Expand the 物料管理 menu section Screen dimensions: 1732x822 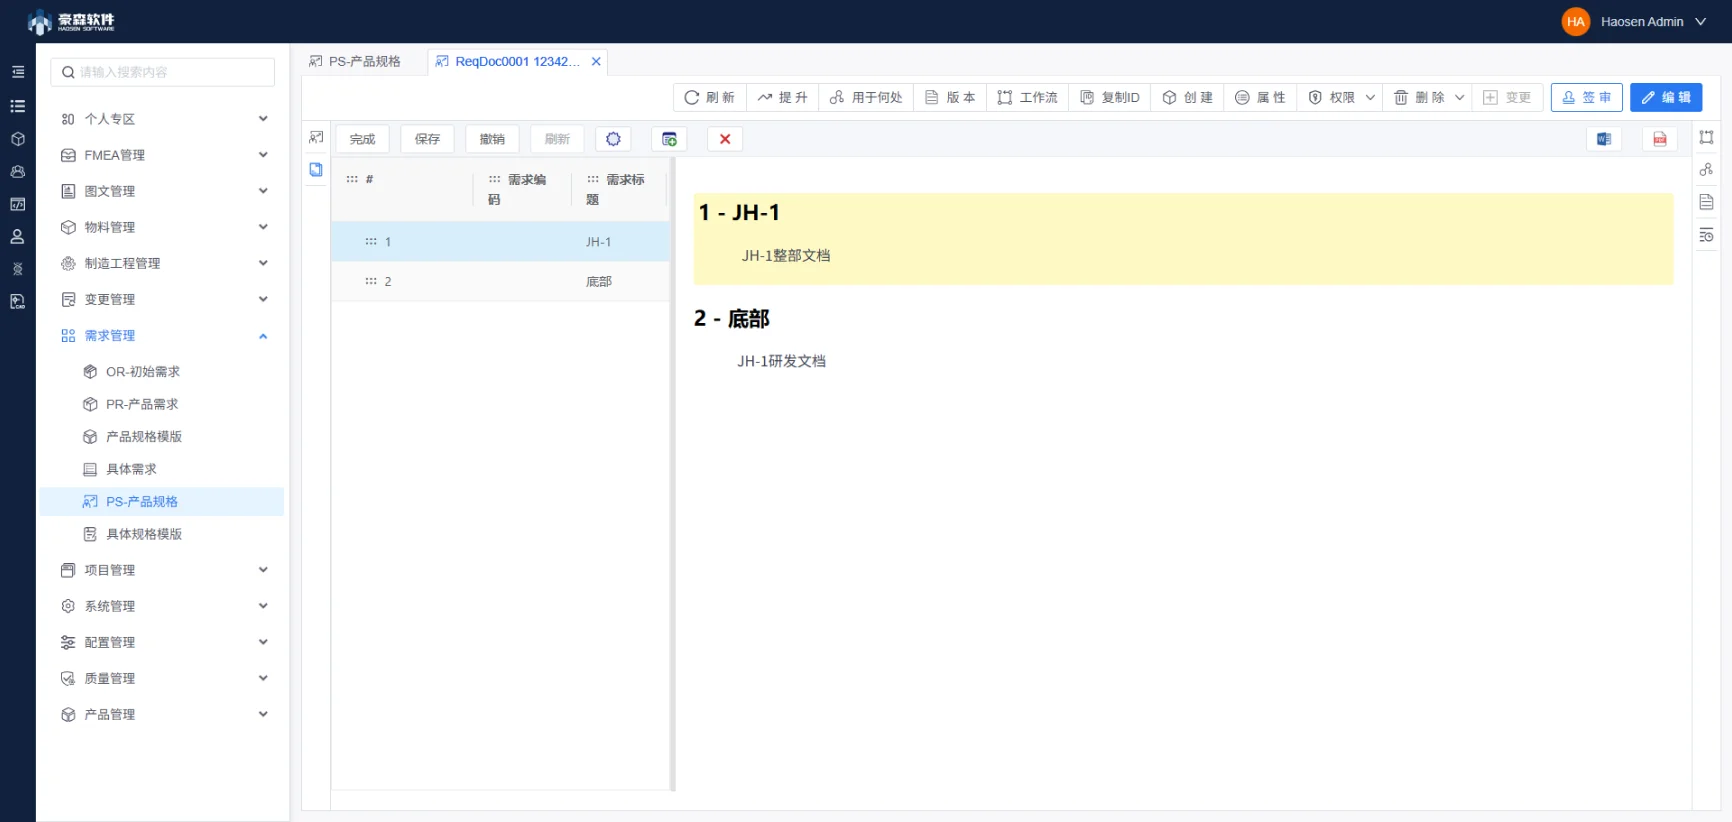coord(164,227)
